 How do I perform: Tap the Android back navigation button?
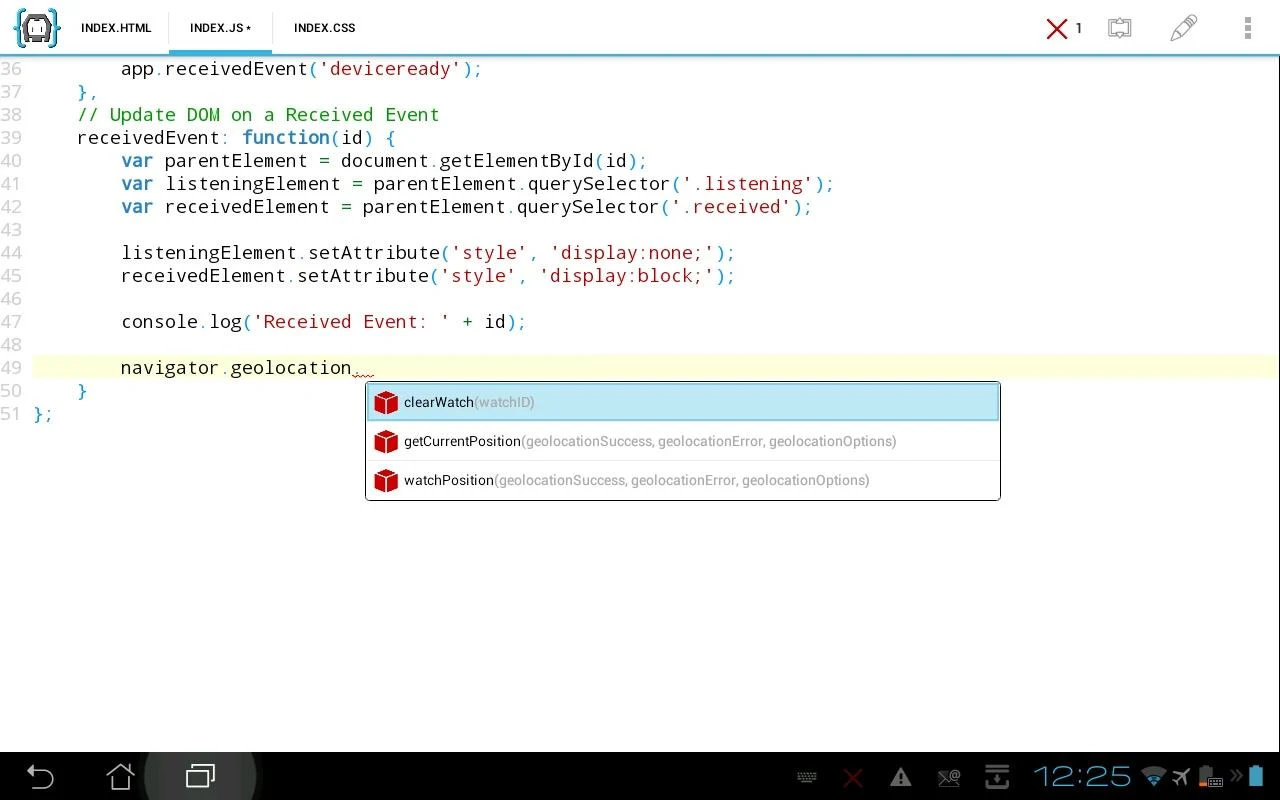click(40, 776)
